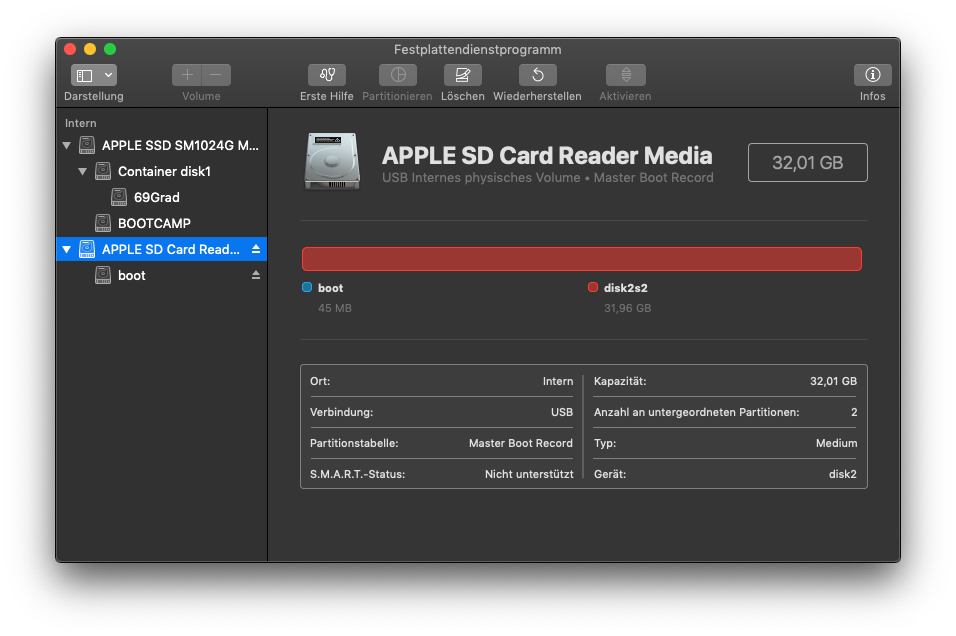Click the Master Boot Record value
The image size is (956, 636).
coord(521,443)
